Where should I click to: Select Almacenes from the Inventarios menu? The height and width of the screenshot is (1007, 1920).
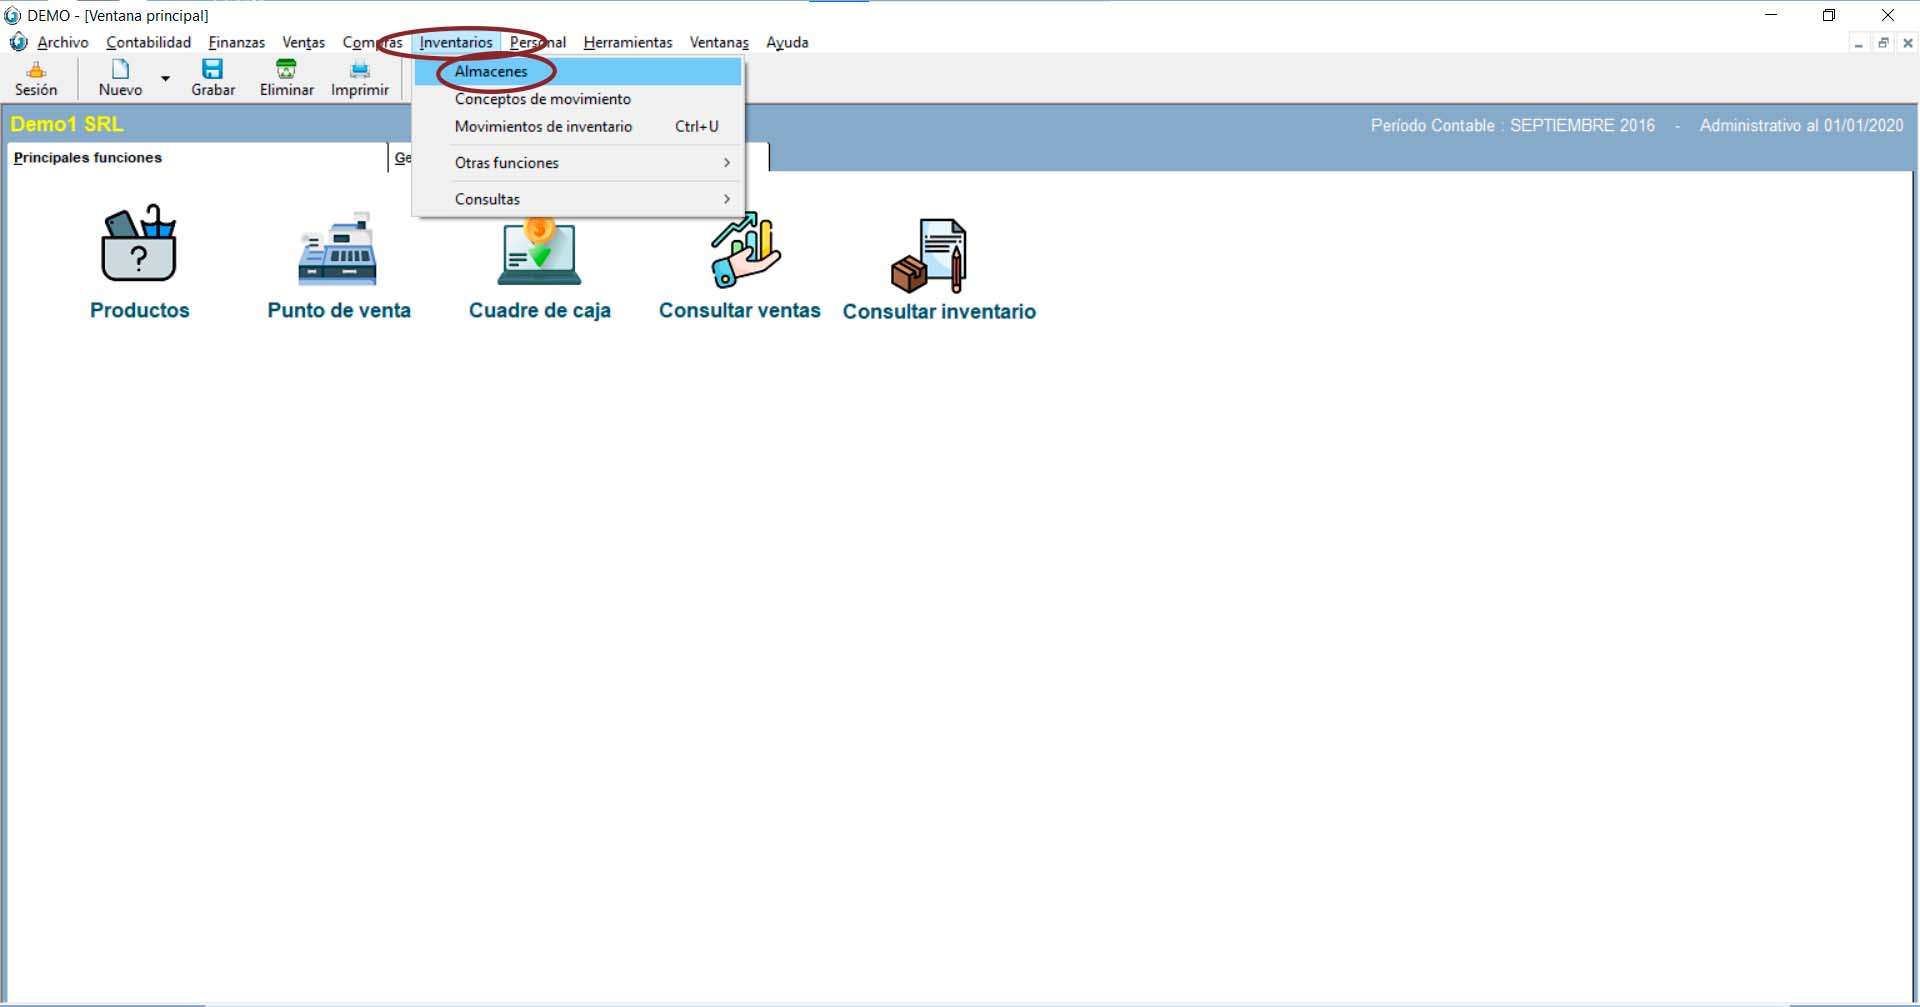pyautogui.click(x=491, y=72)
